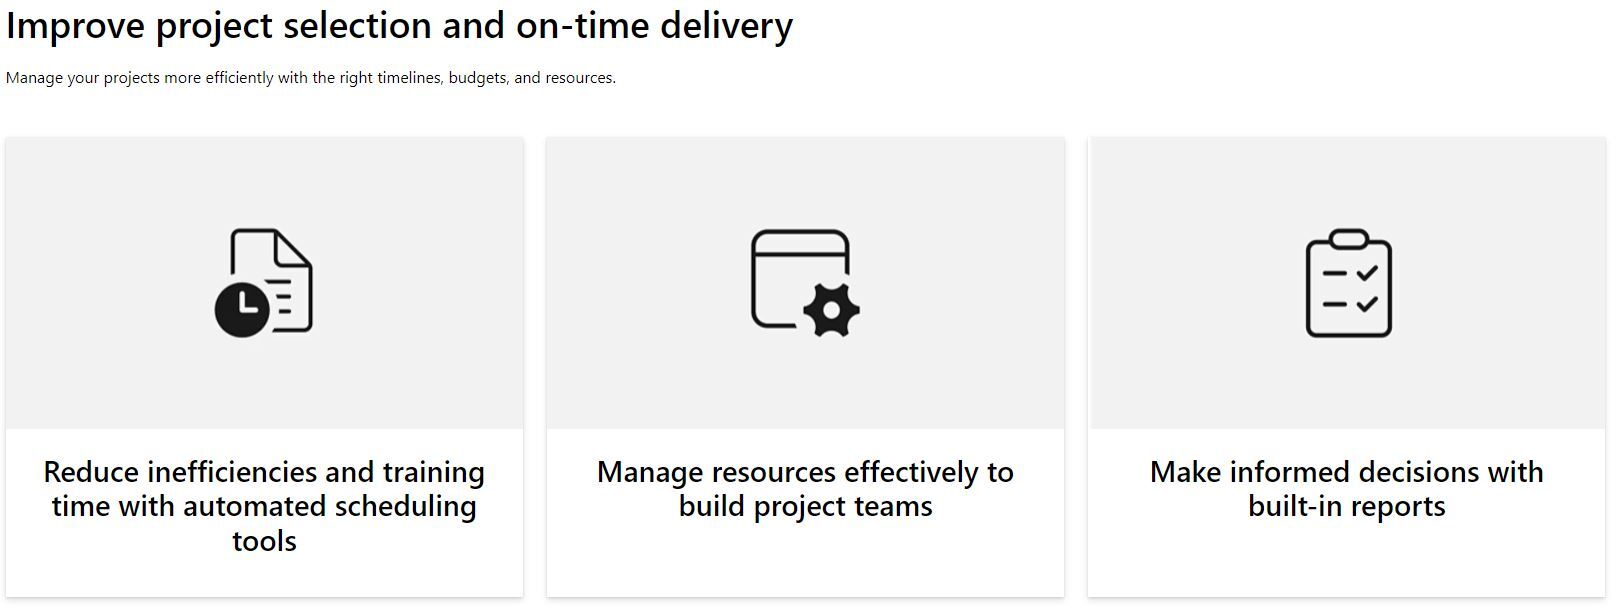Click the gray image area of the scheduling tools card

pyautogui.click(x=264, y=283)
